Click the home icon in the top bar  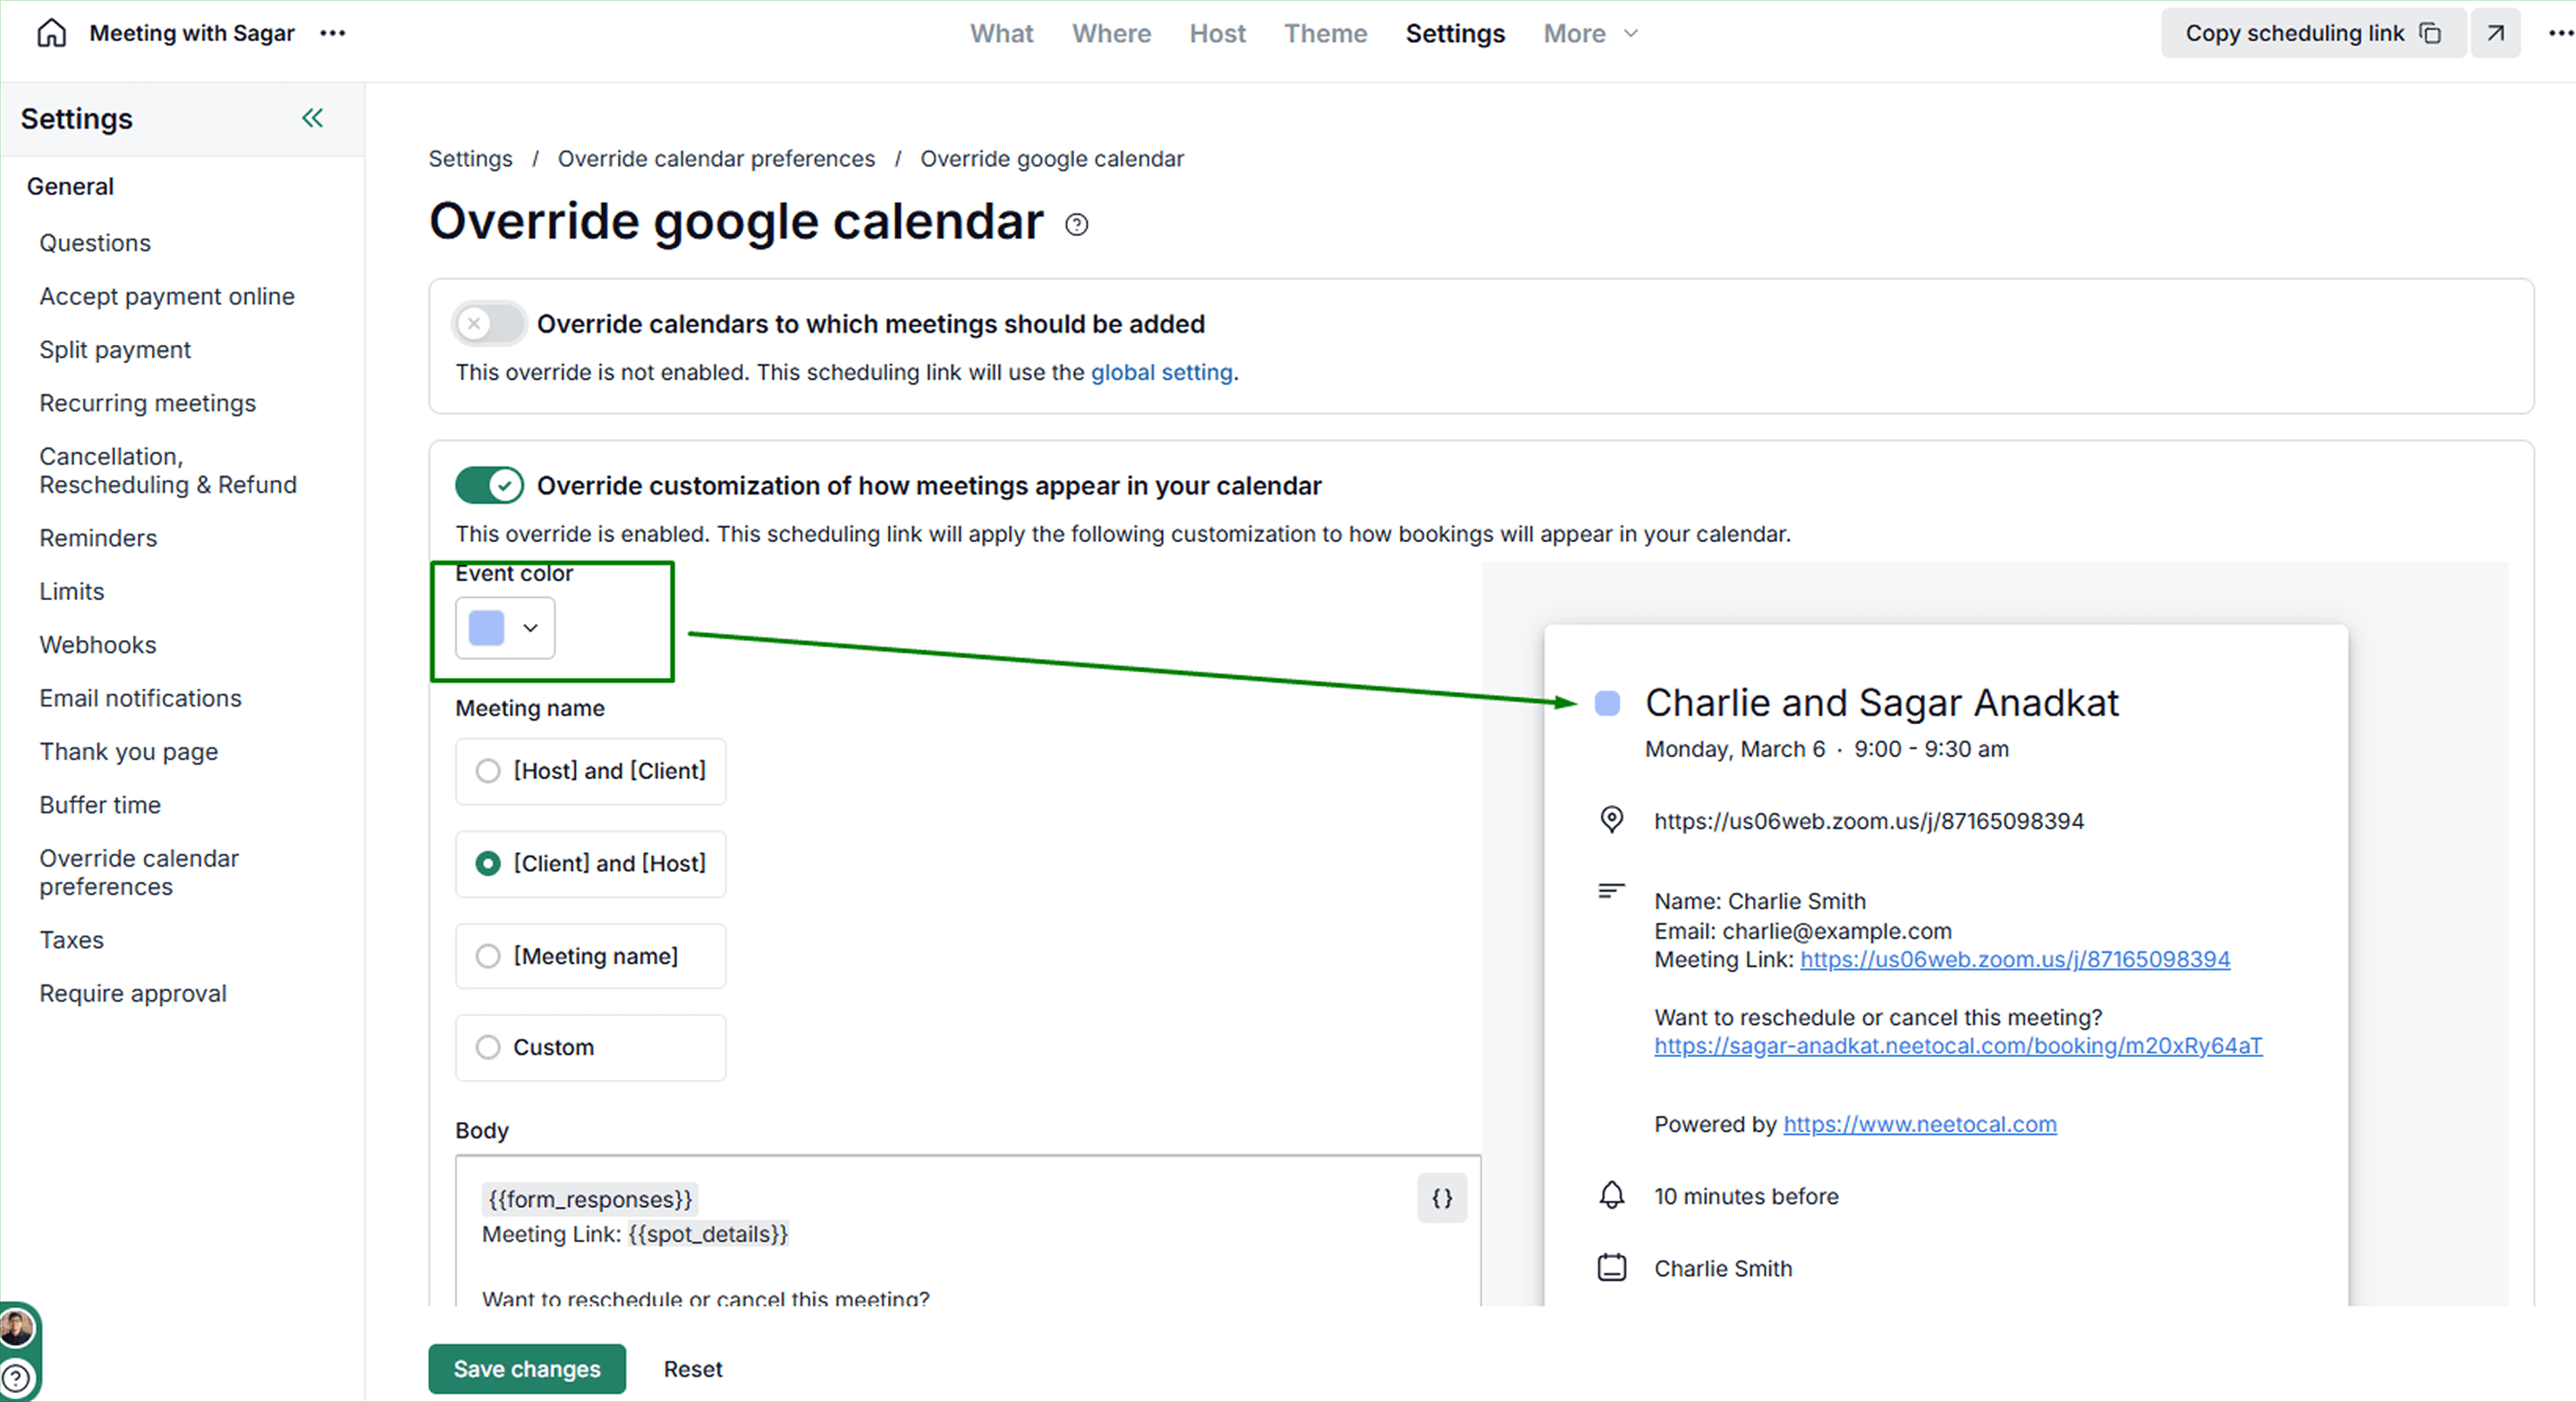[x=50, y=33]
